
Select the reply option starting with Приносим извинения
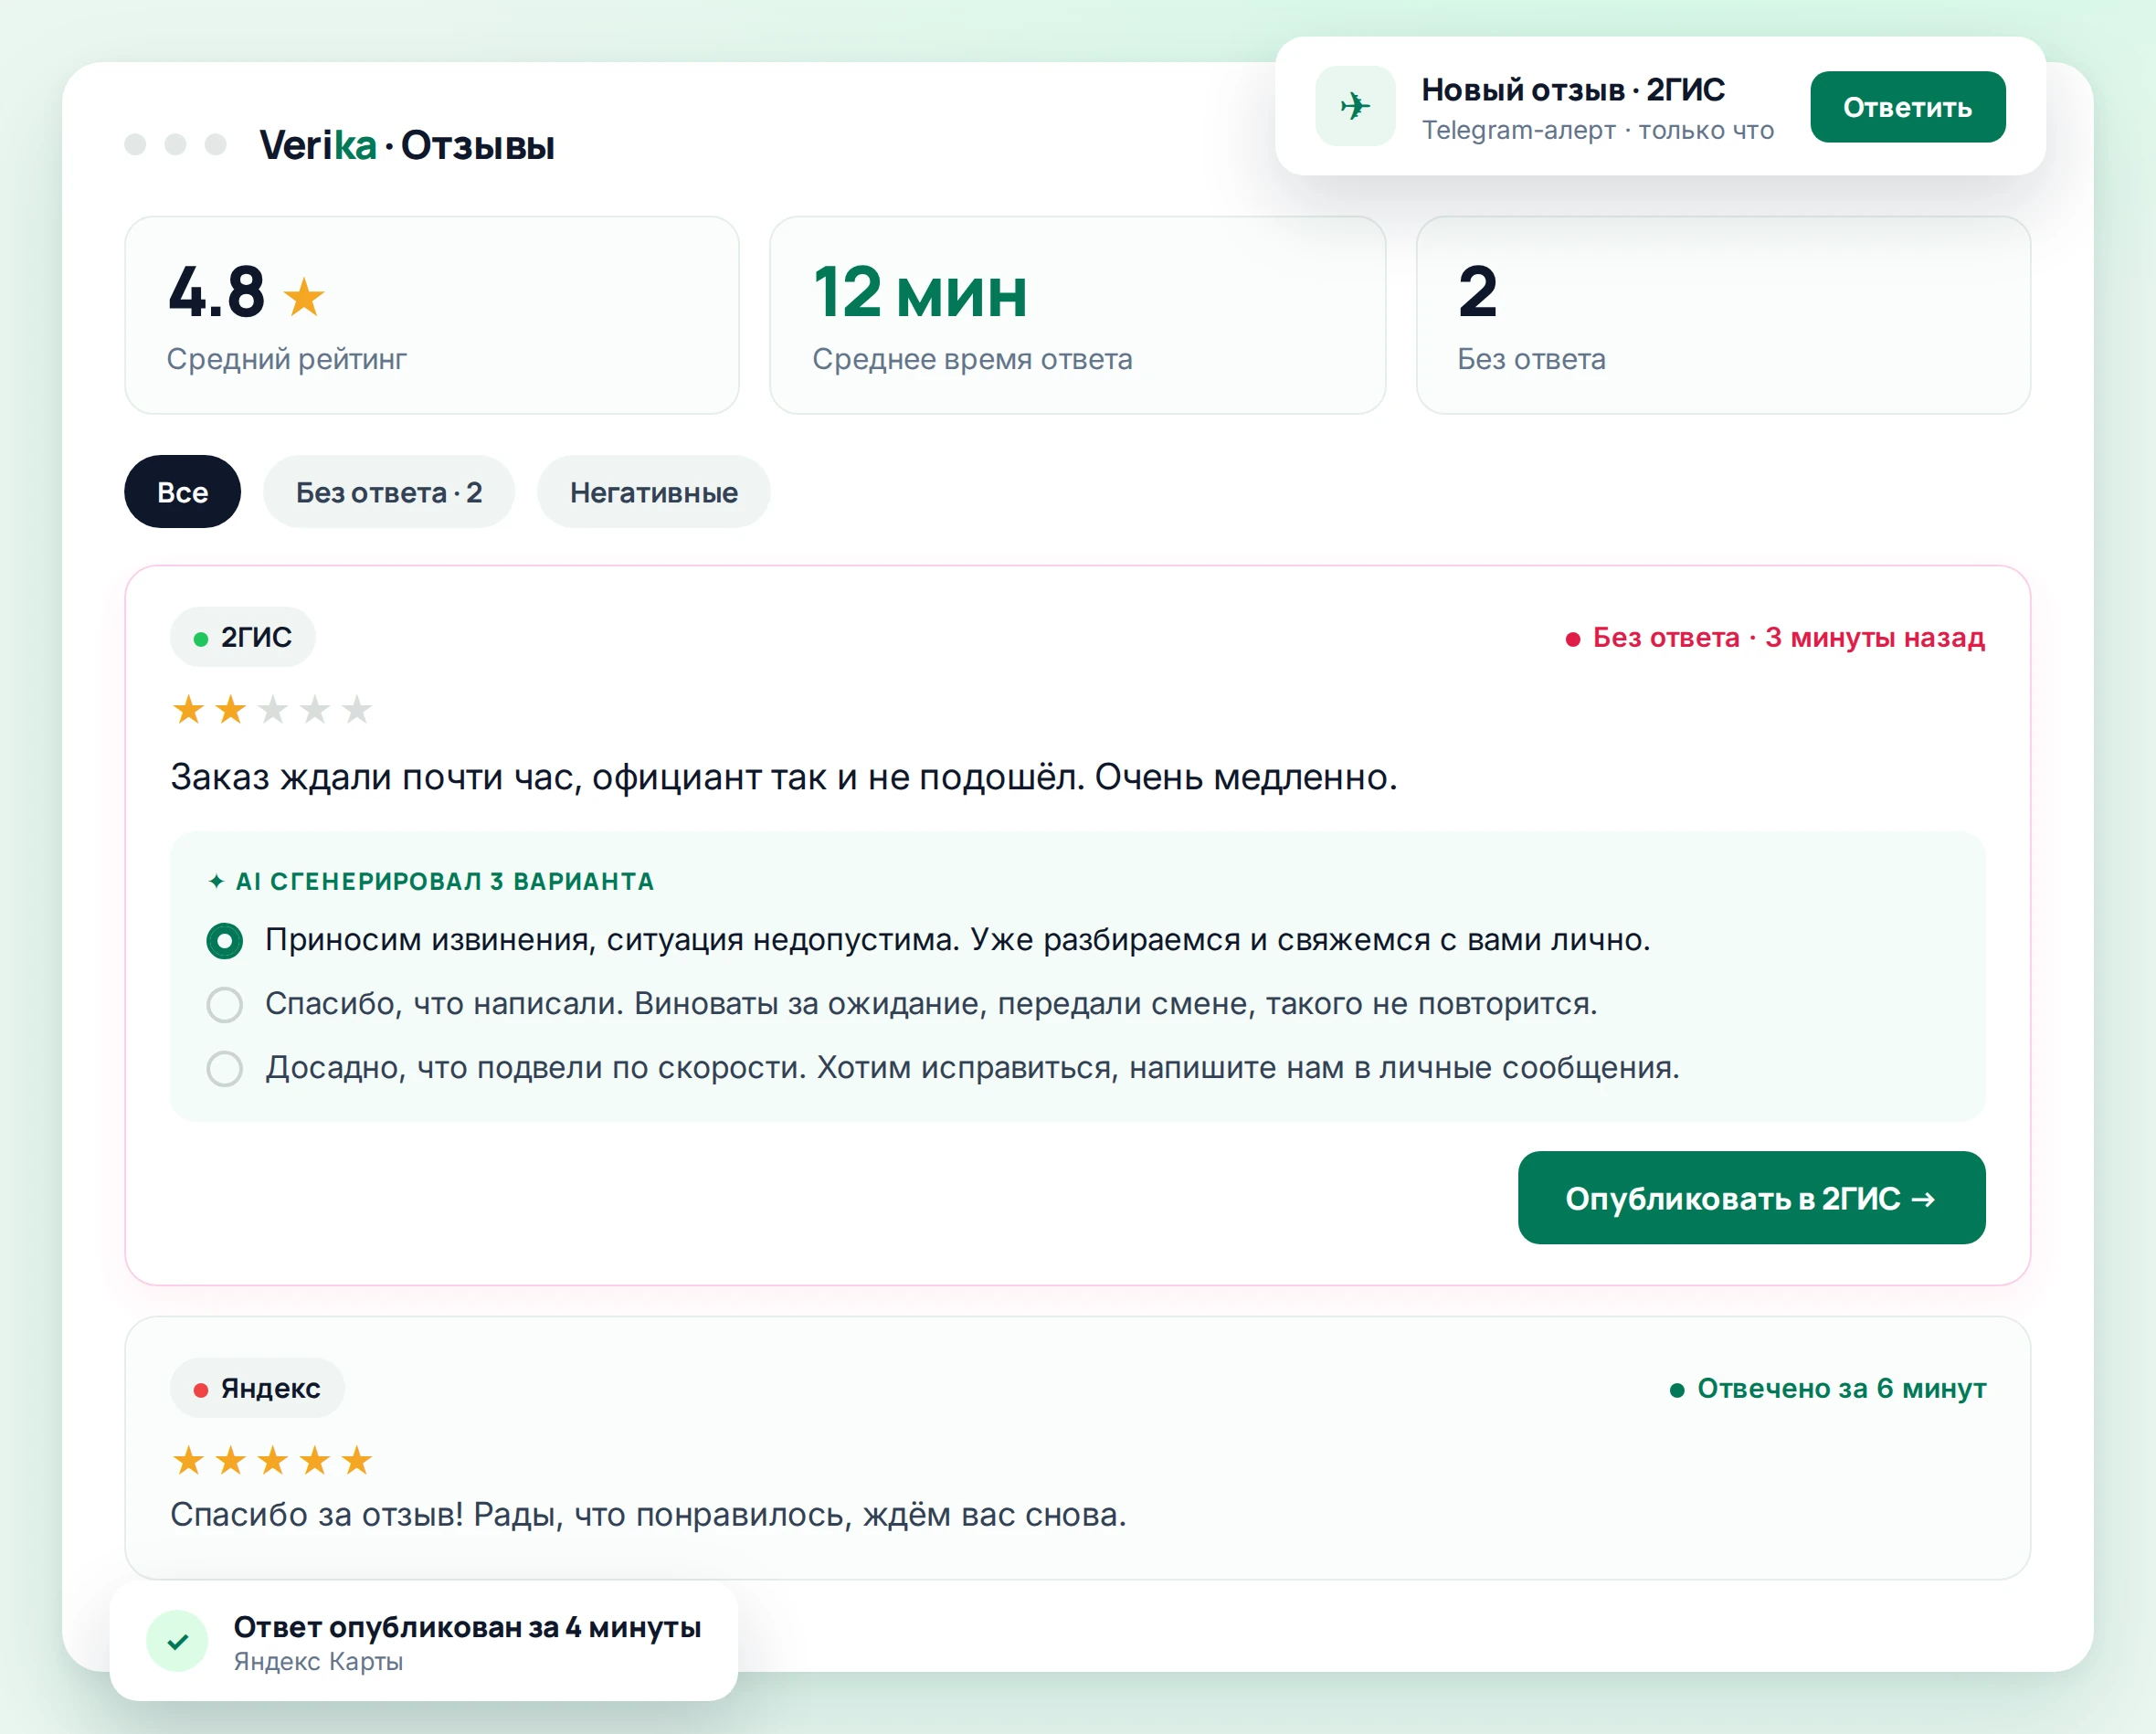click(224, 940)
